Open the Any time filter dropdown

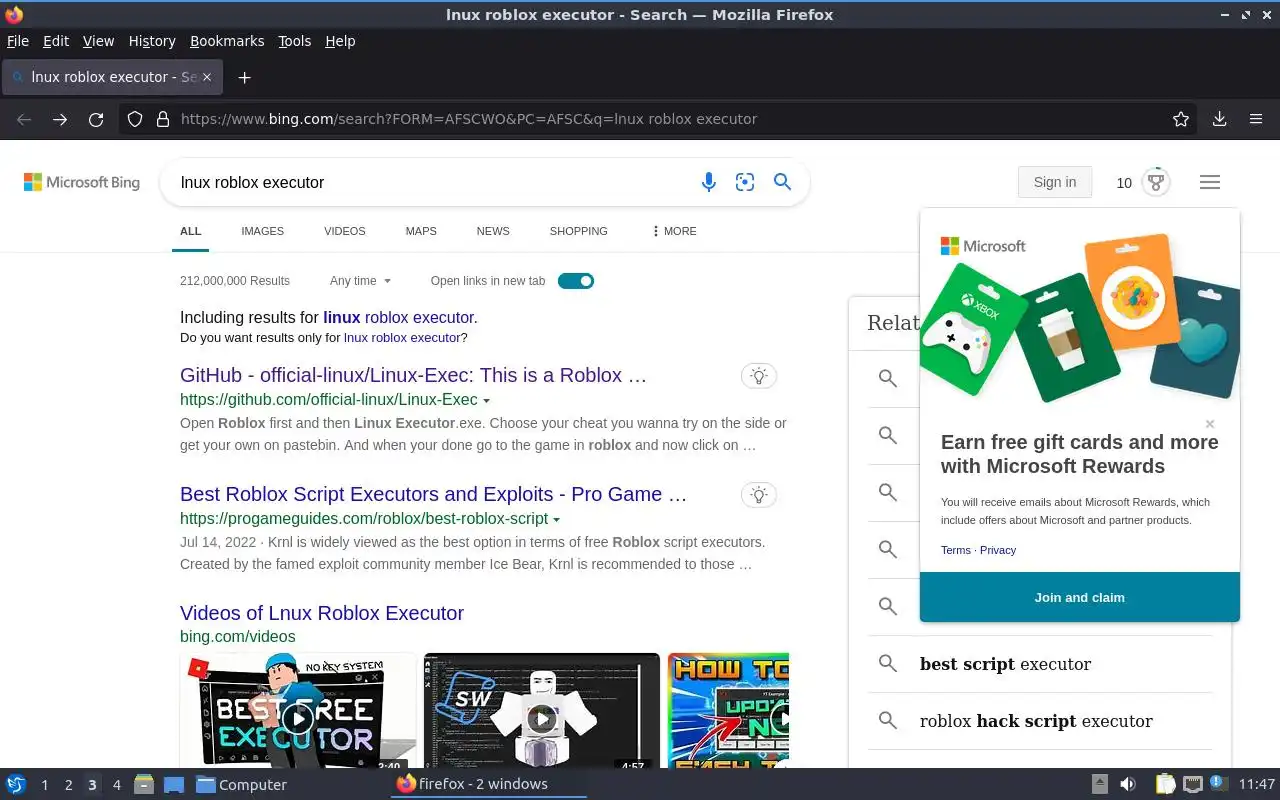point(361,281)
